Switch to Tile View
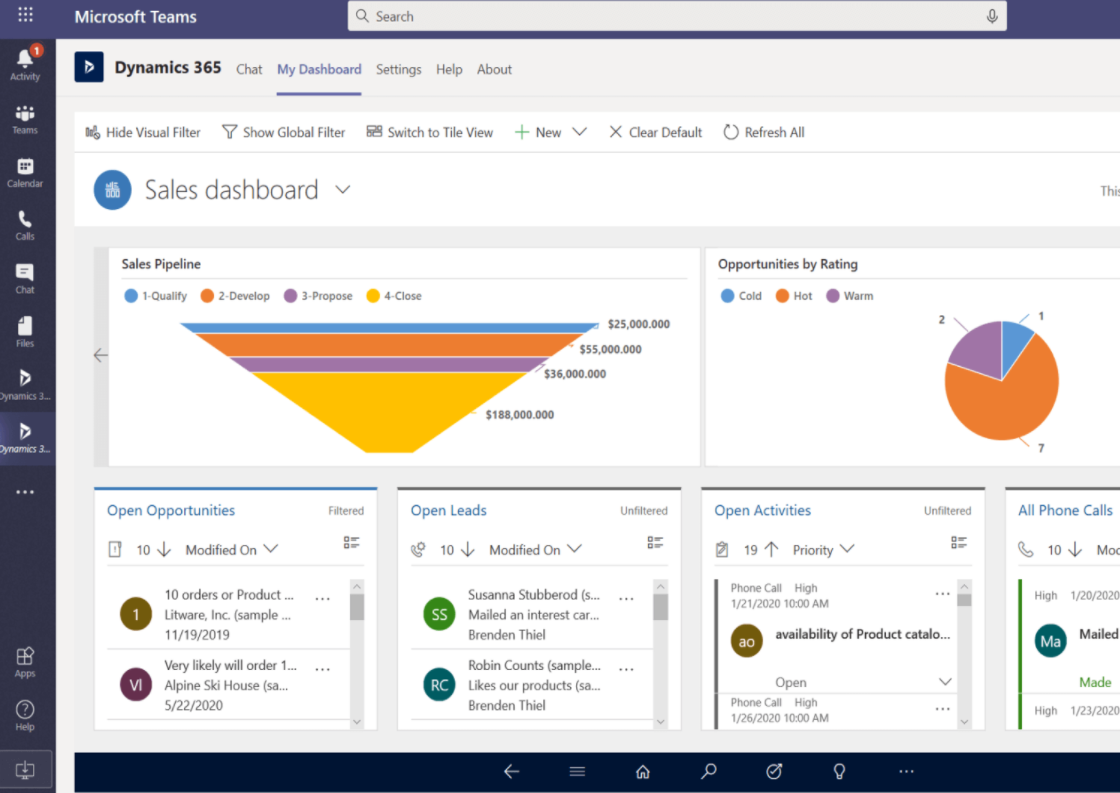 coord(430,132)
